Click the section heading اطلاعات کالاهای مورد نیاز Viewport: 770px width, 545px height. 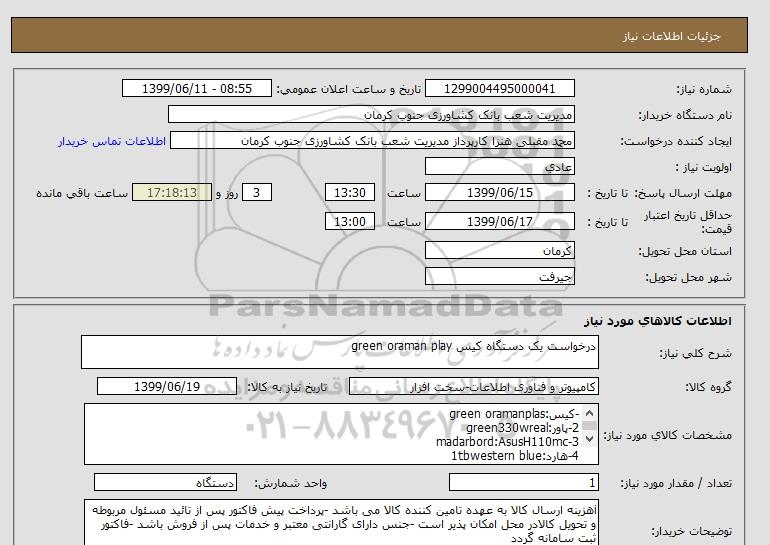[x=658, y=321]
